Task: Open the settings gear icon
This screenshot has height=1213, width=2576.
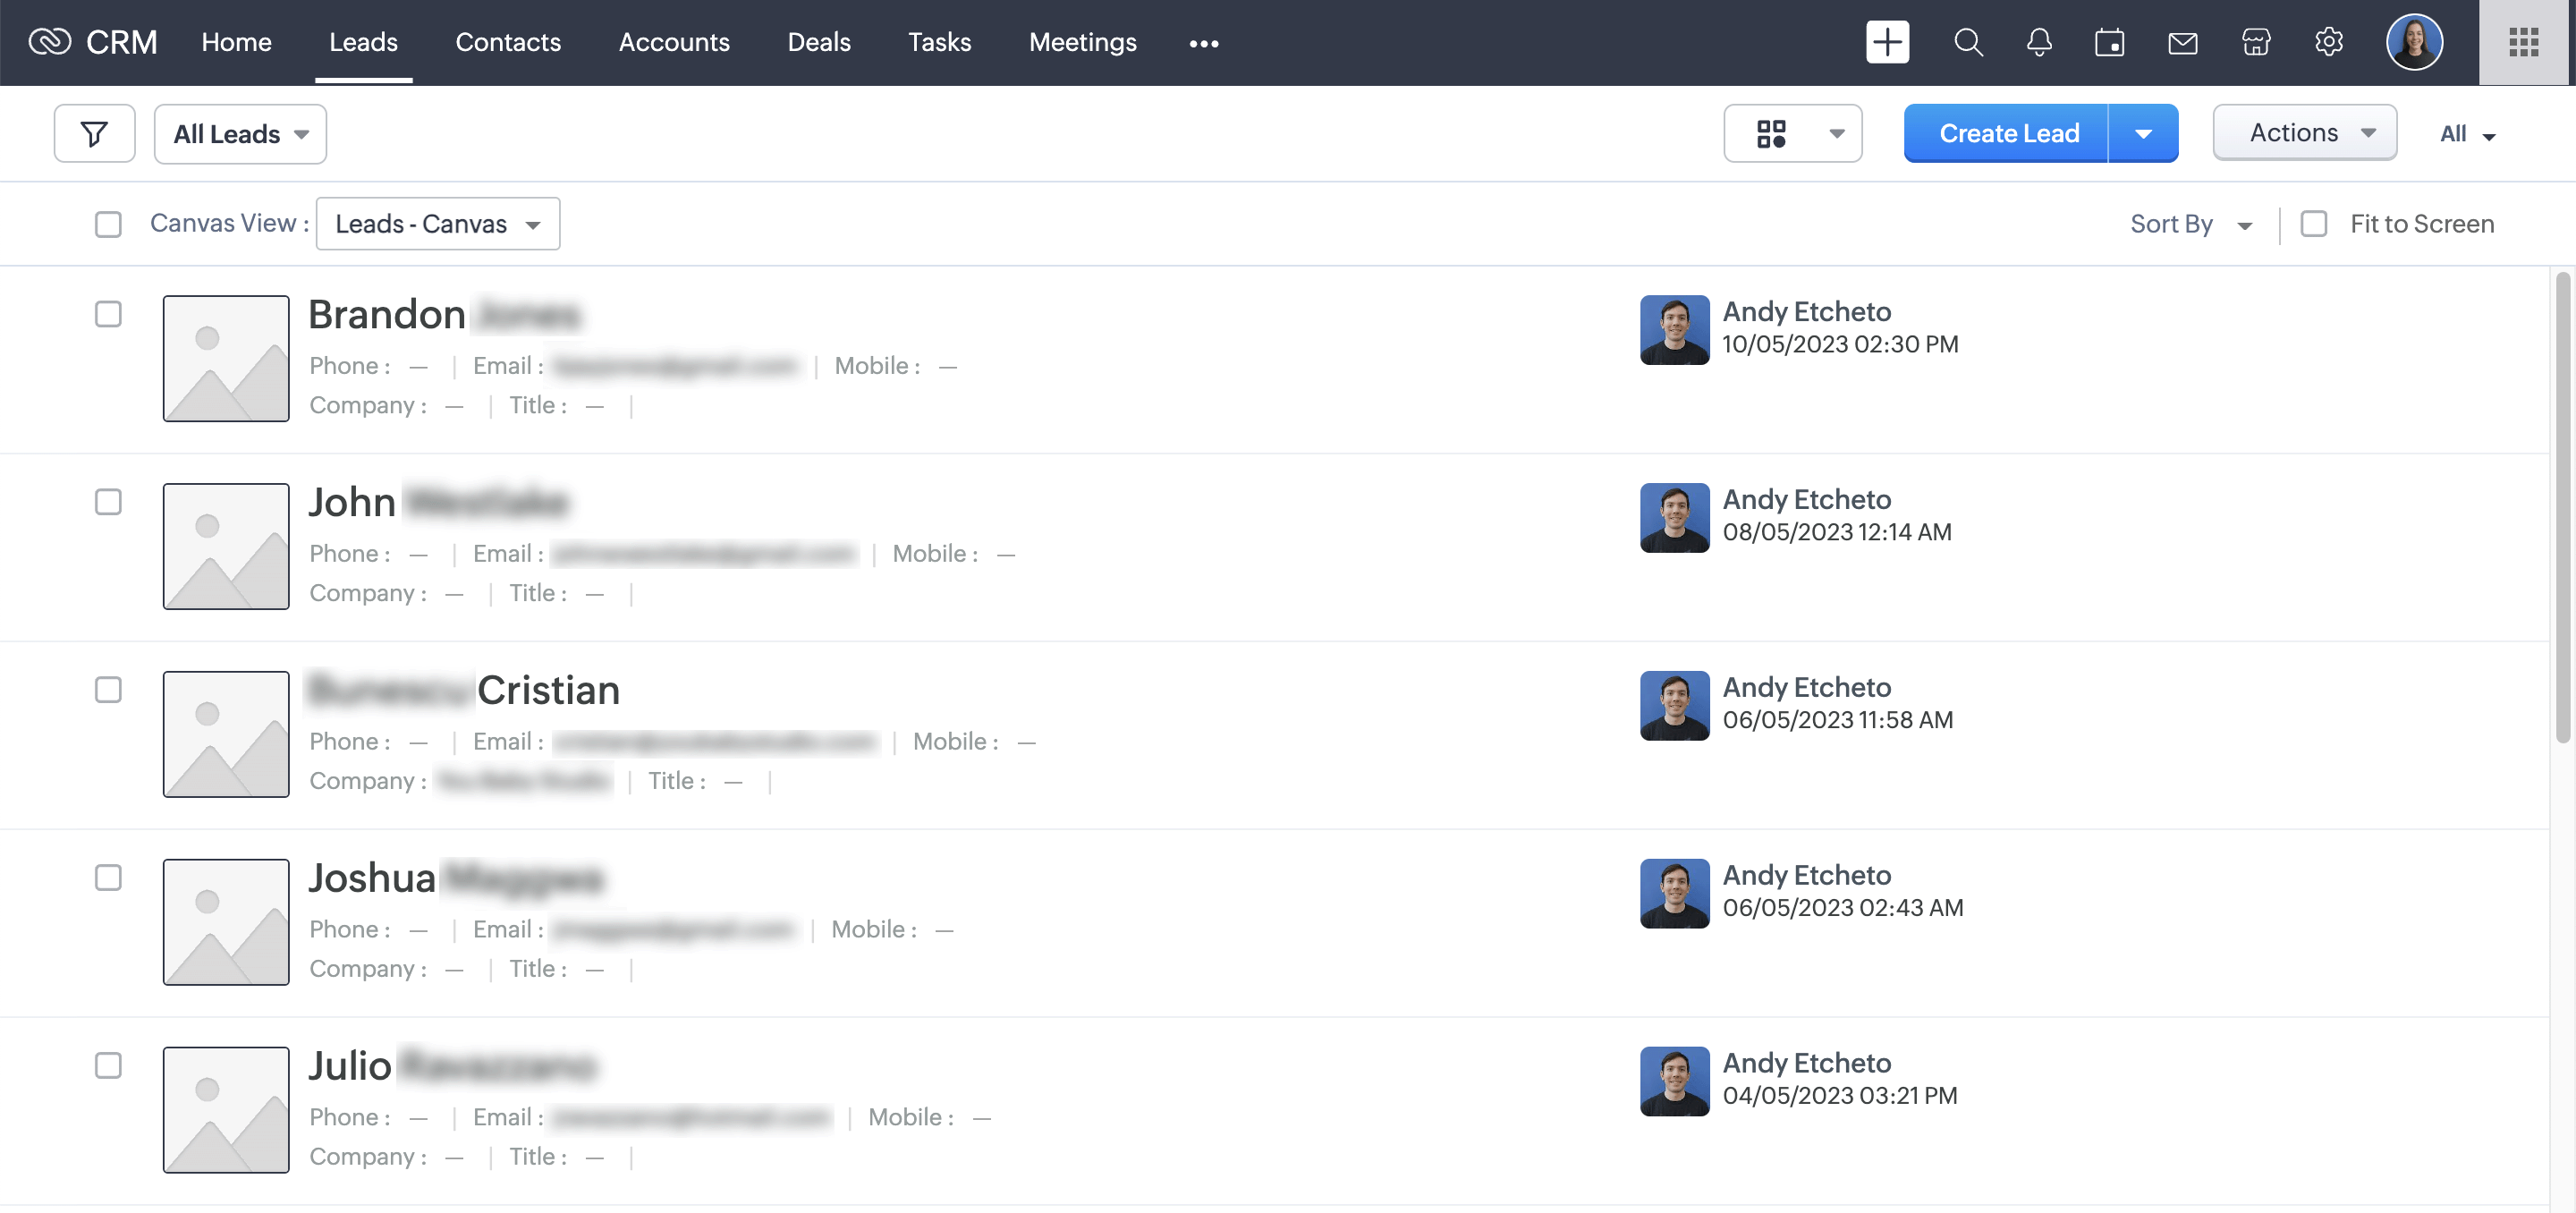Action: coord(2328,42)
